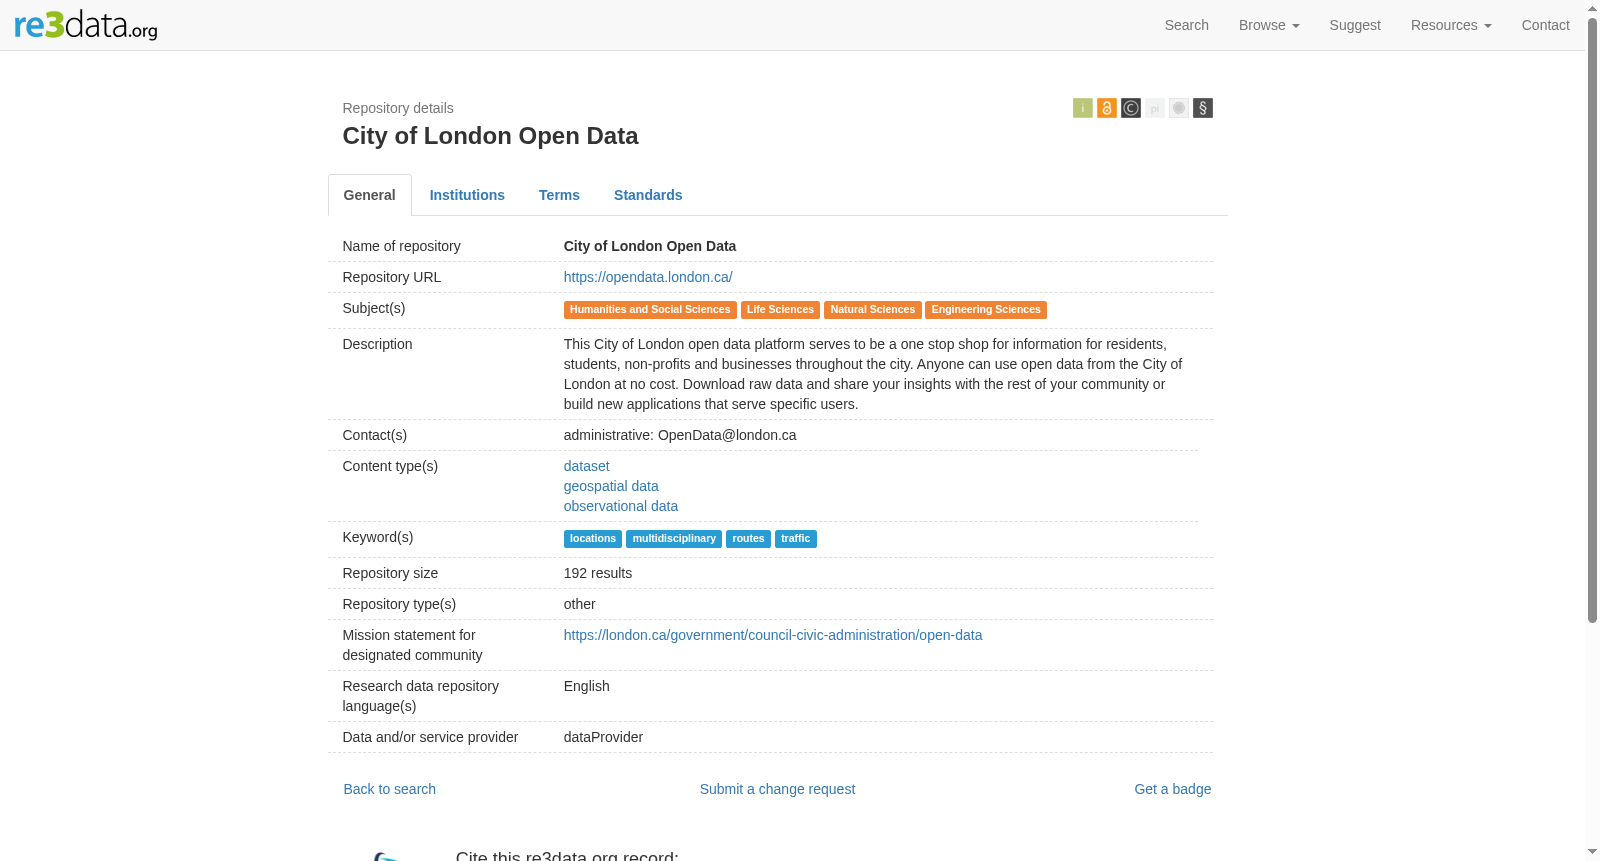Image resolution: width=1600 pixels, height=861 pixels.
Task: Click the Back to search link
Action: pos(390,789)
